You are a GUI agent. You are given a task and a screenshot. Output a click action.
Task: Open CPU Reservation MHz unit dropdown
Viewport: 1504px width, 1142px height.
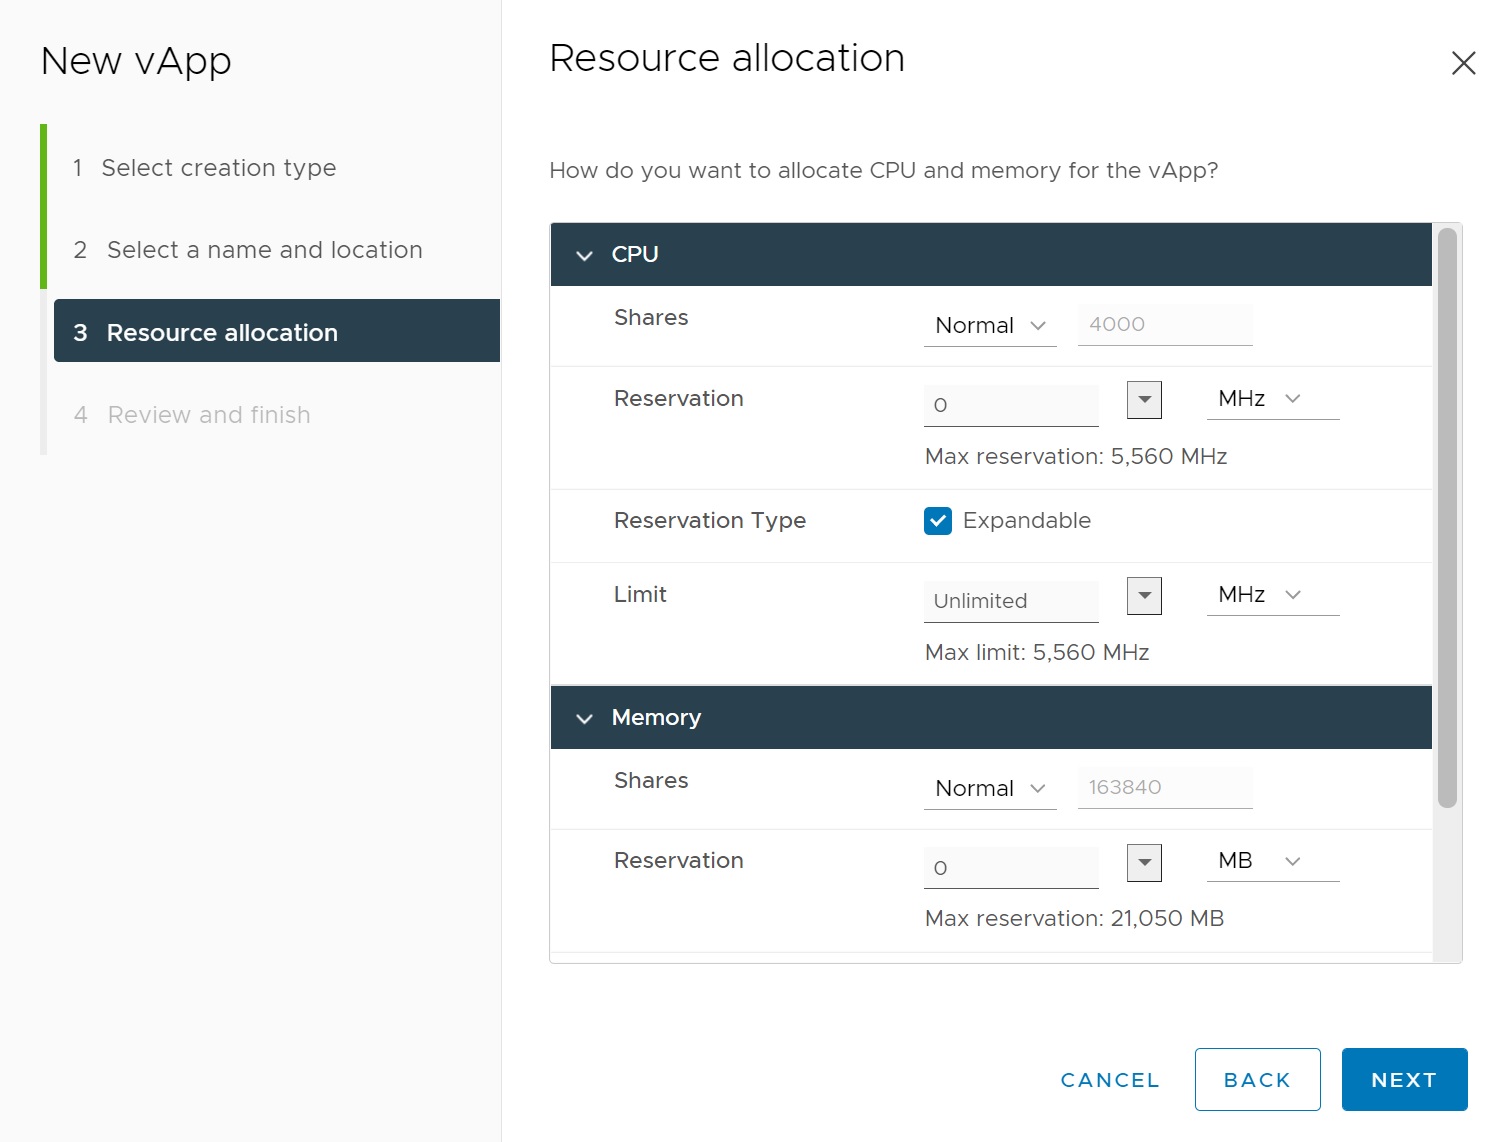(1271, 399)
